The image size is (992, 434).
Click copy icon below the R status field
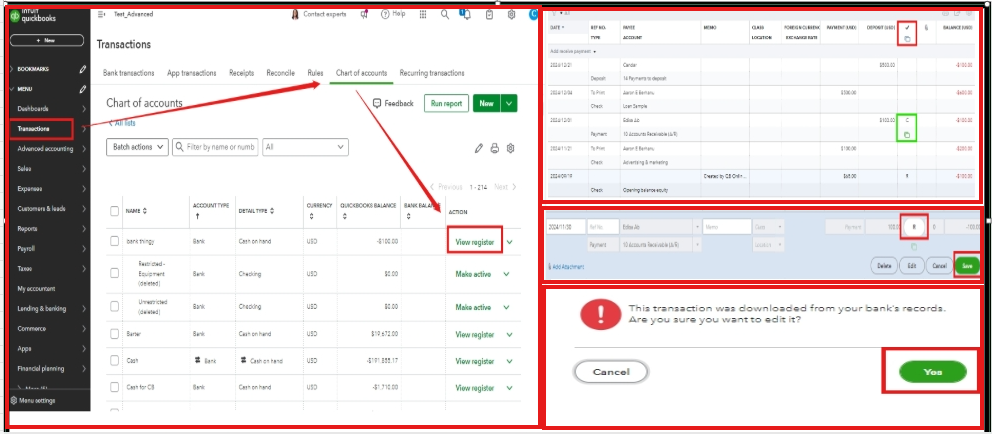coord(914,247)
